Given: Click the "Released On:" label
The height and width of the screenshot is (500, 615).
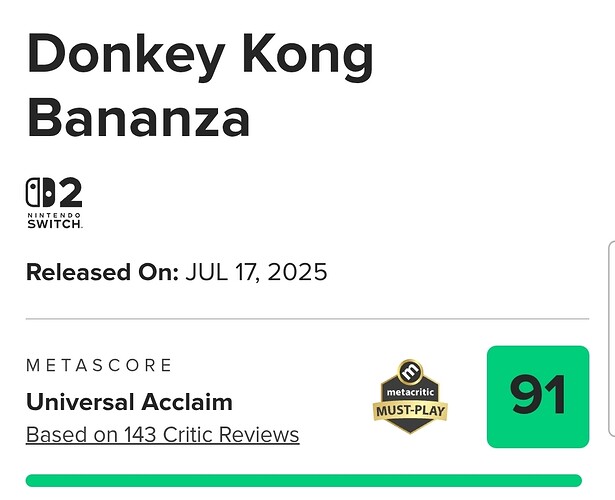Looking at the screenshot, I should [102, 272].
